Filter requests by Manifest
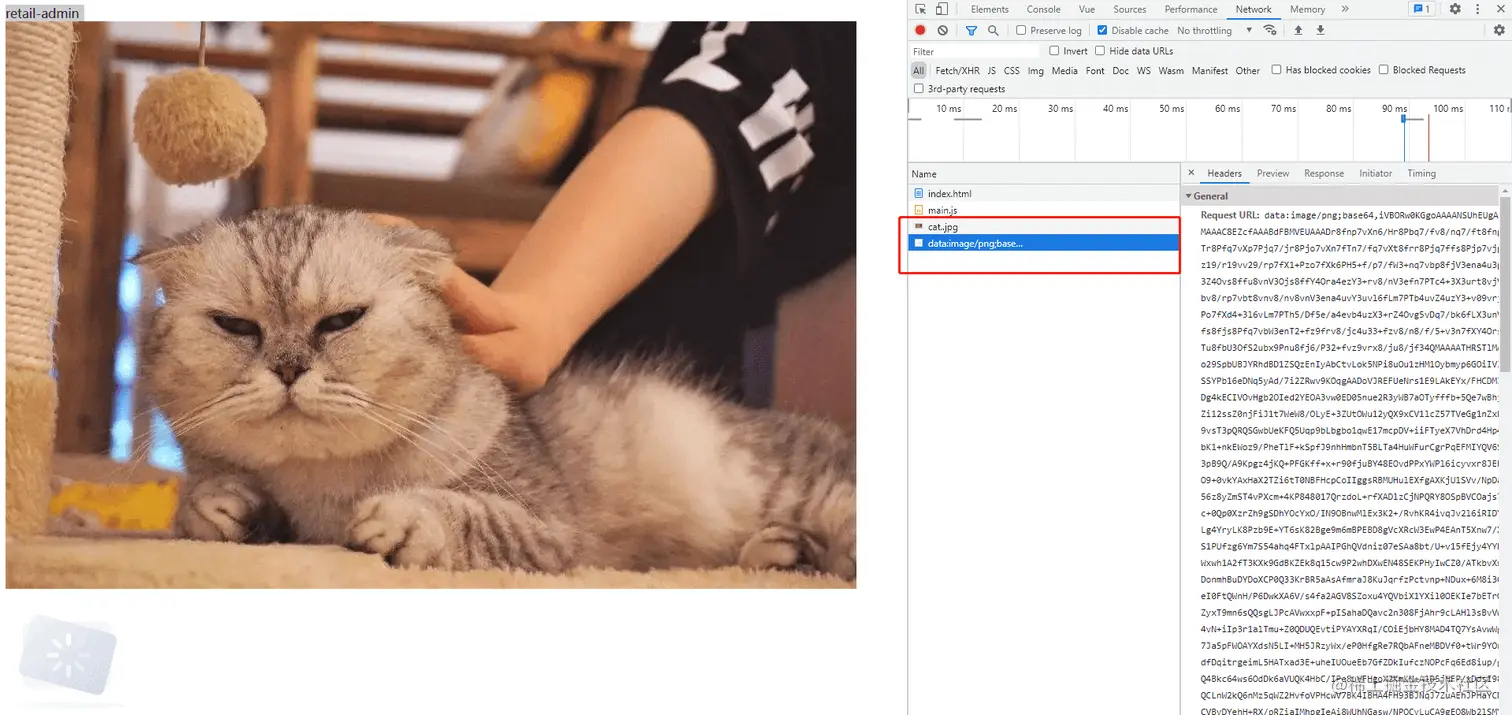Screen dimensions: 1512x715 pos(1210,70)
